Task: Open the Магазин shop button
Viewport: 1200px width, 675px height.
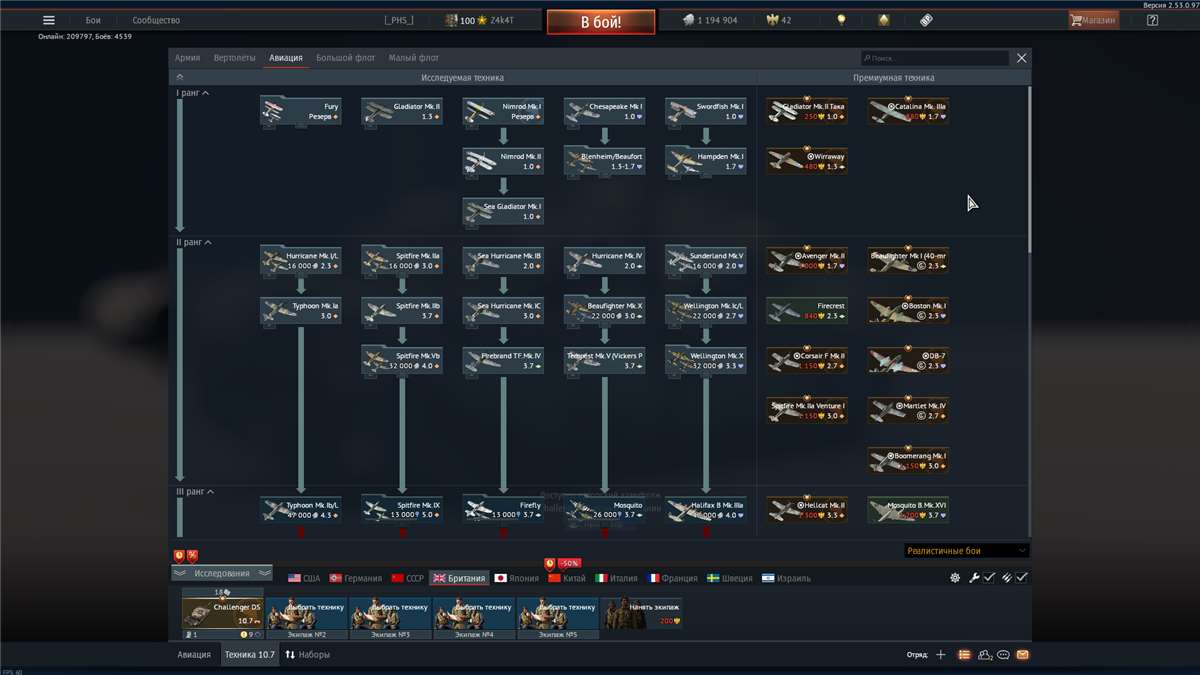Action: pyautogui.click(x=1093, y=20)
